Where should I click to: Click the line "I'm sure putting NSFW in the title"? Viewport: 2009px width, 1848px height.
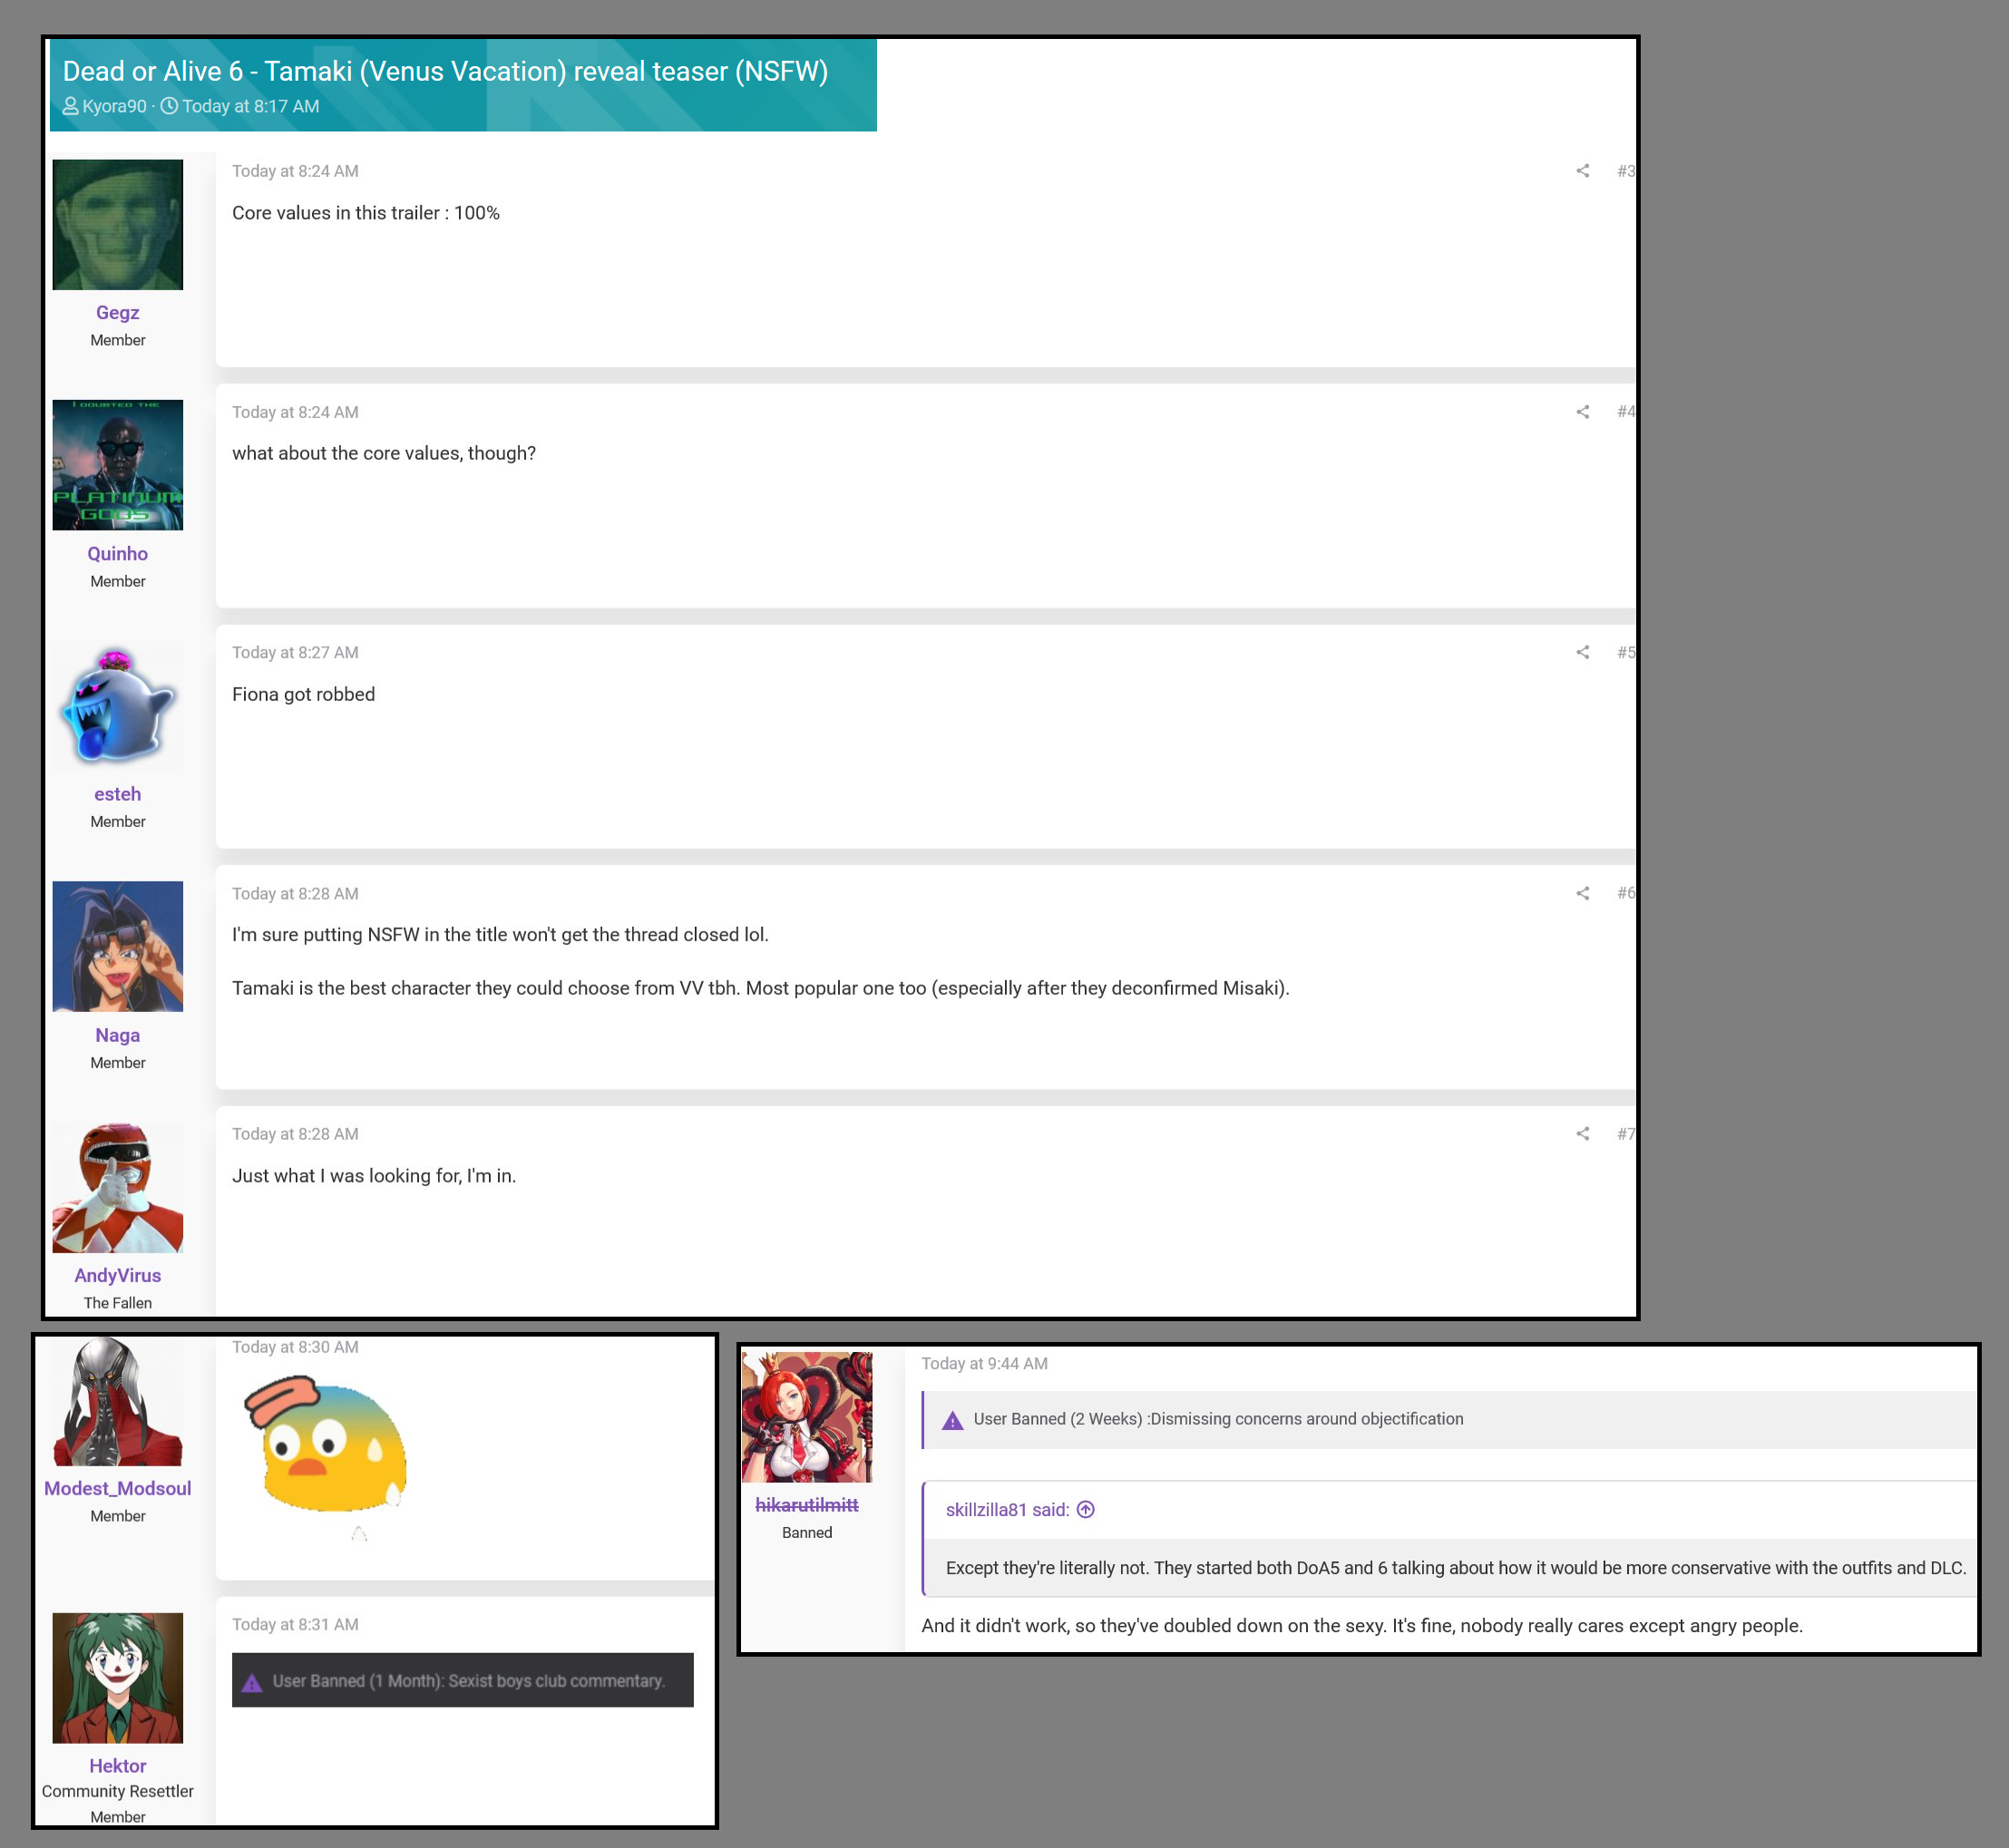click(x=500, y=935)
